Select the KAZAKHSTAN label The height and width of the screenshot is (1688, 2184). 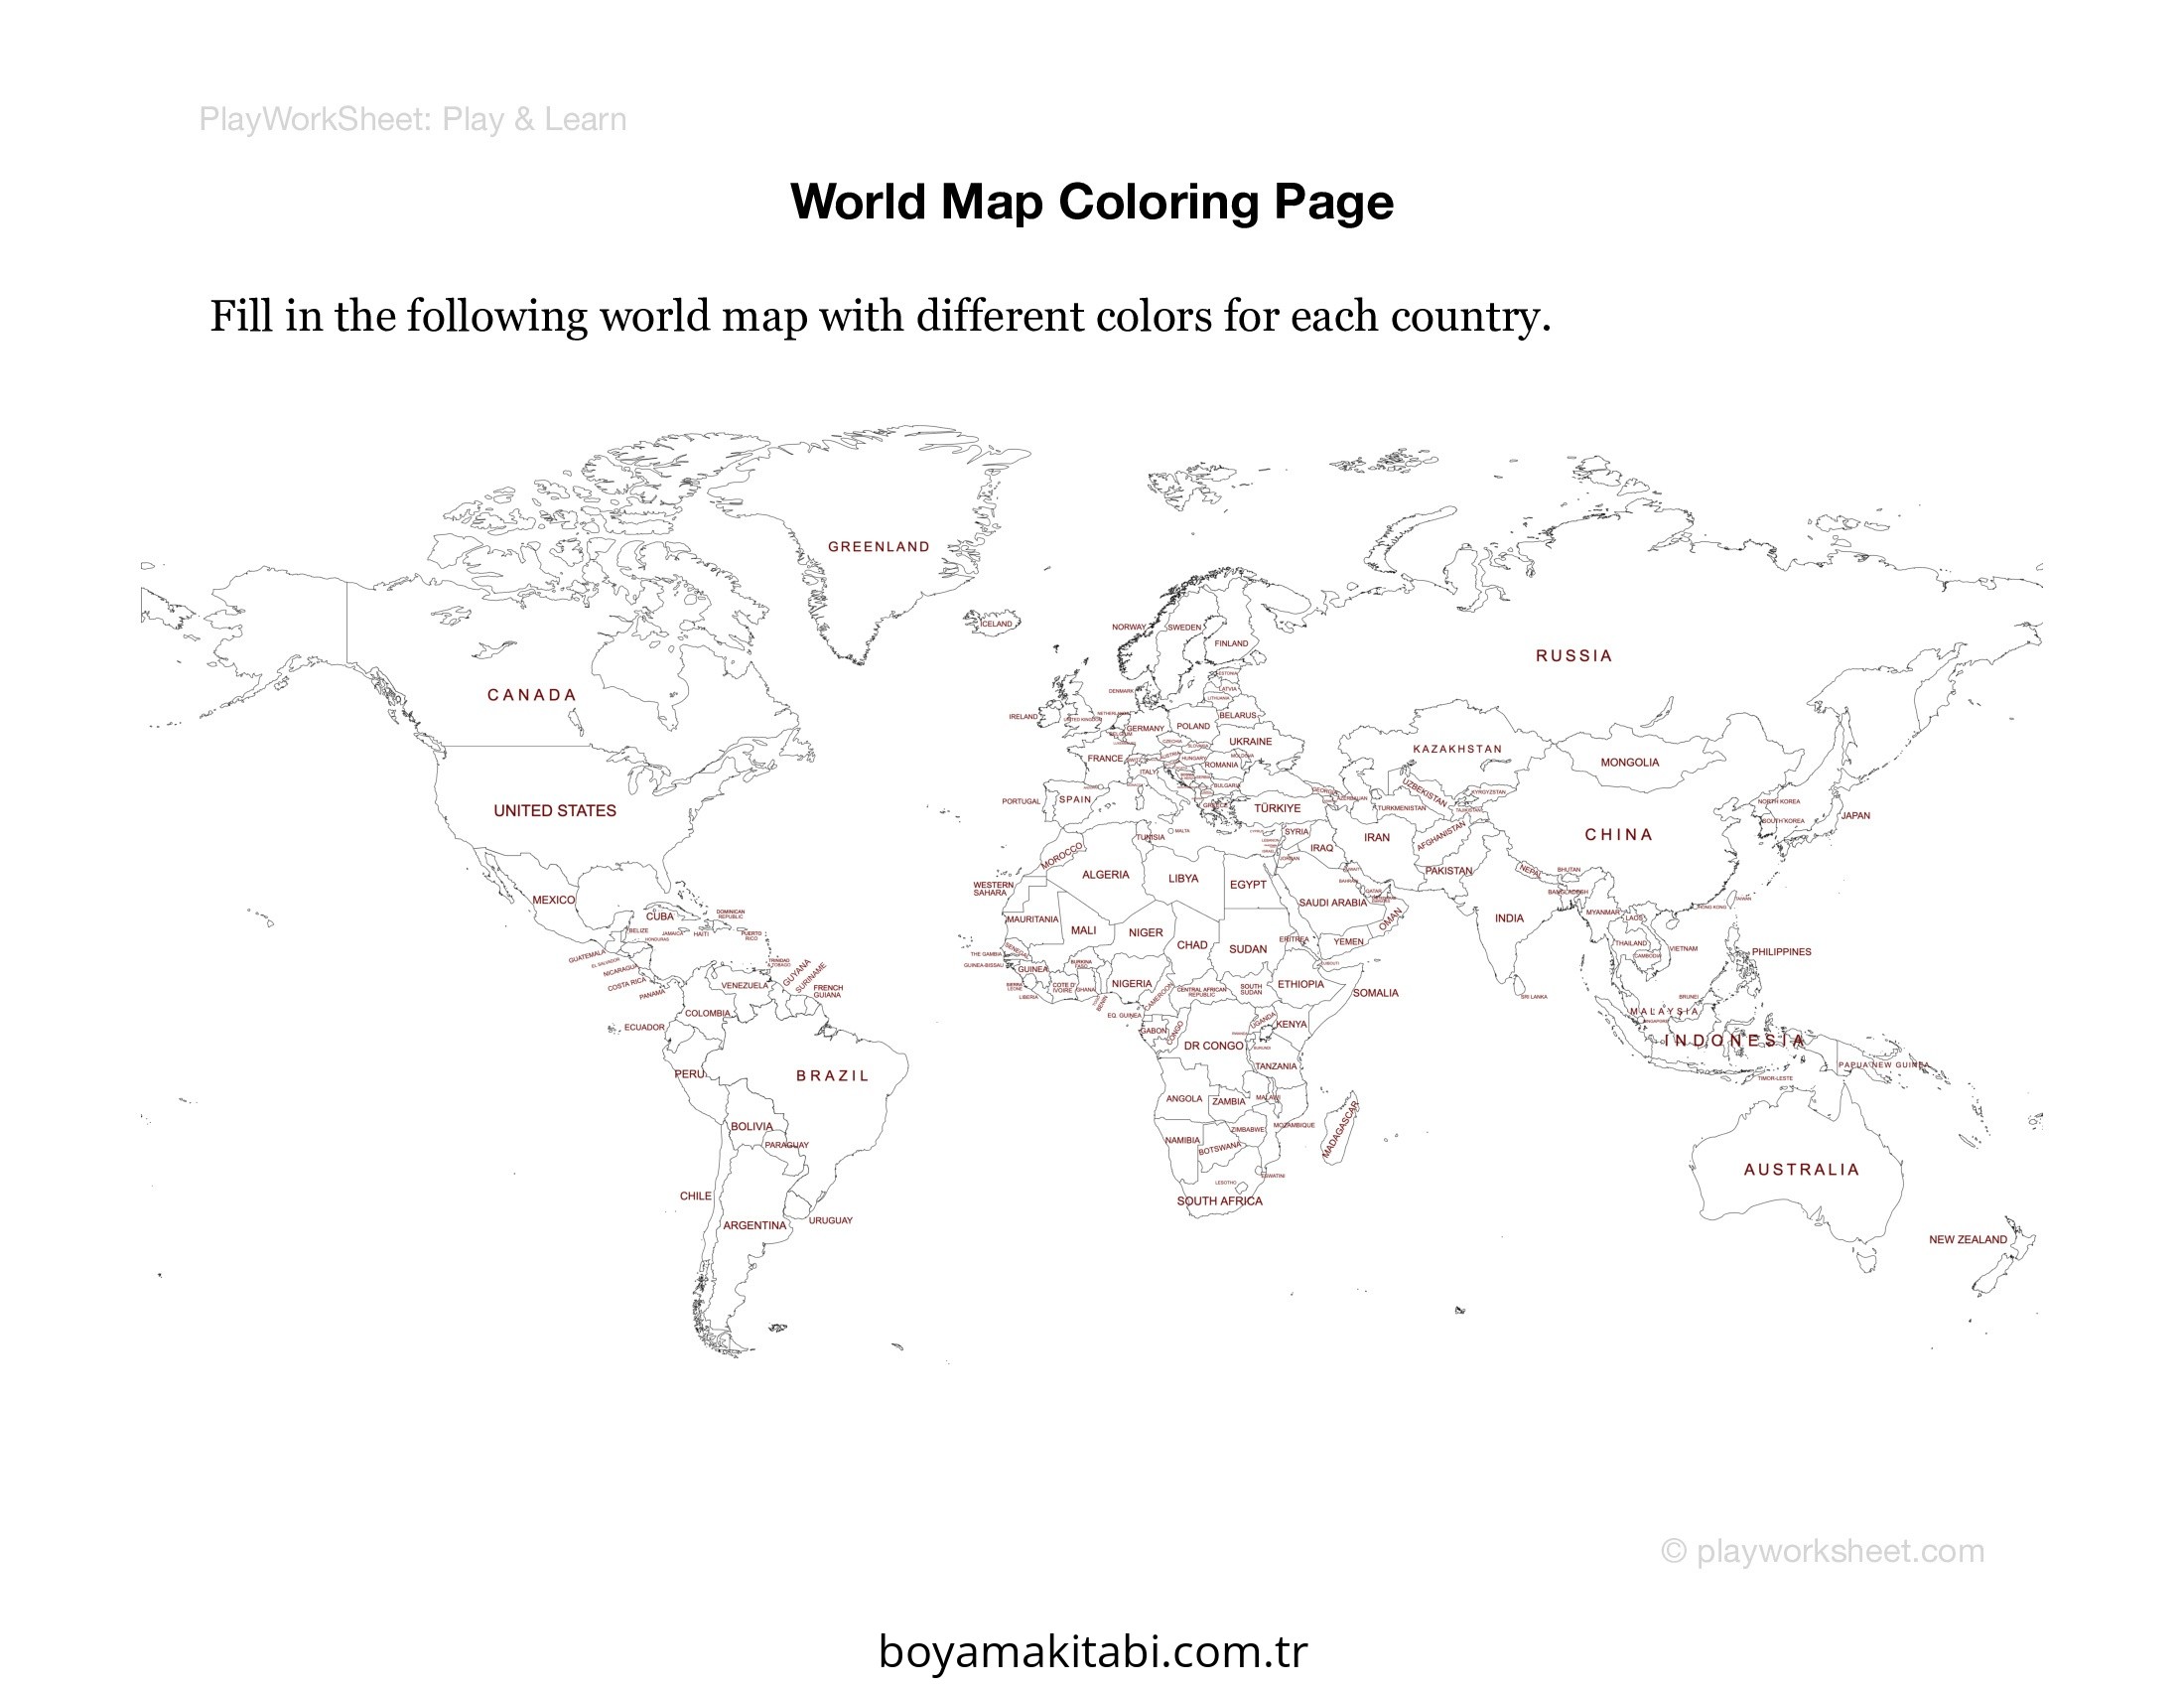pos(1457,749)
